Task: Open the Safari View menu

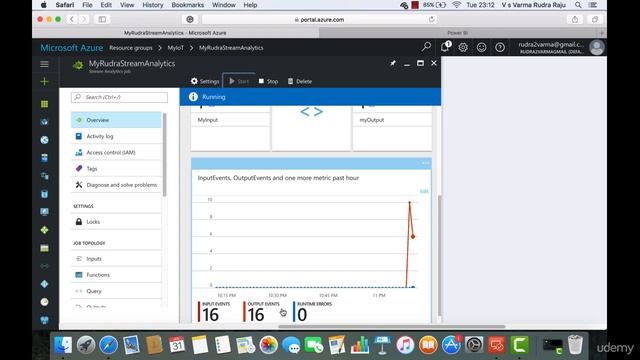Action: click(127, 5)
